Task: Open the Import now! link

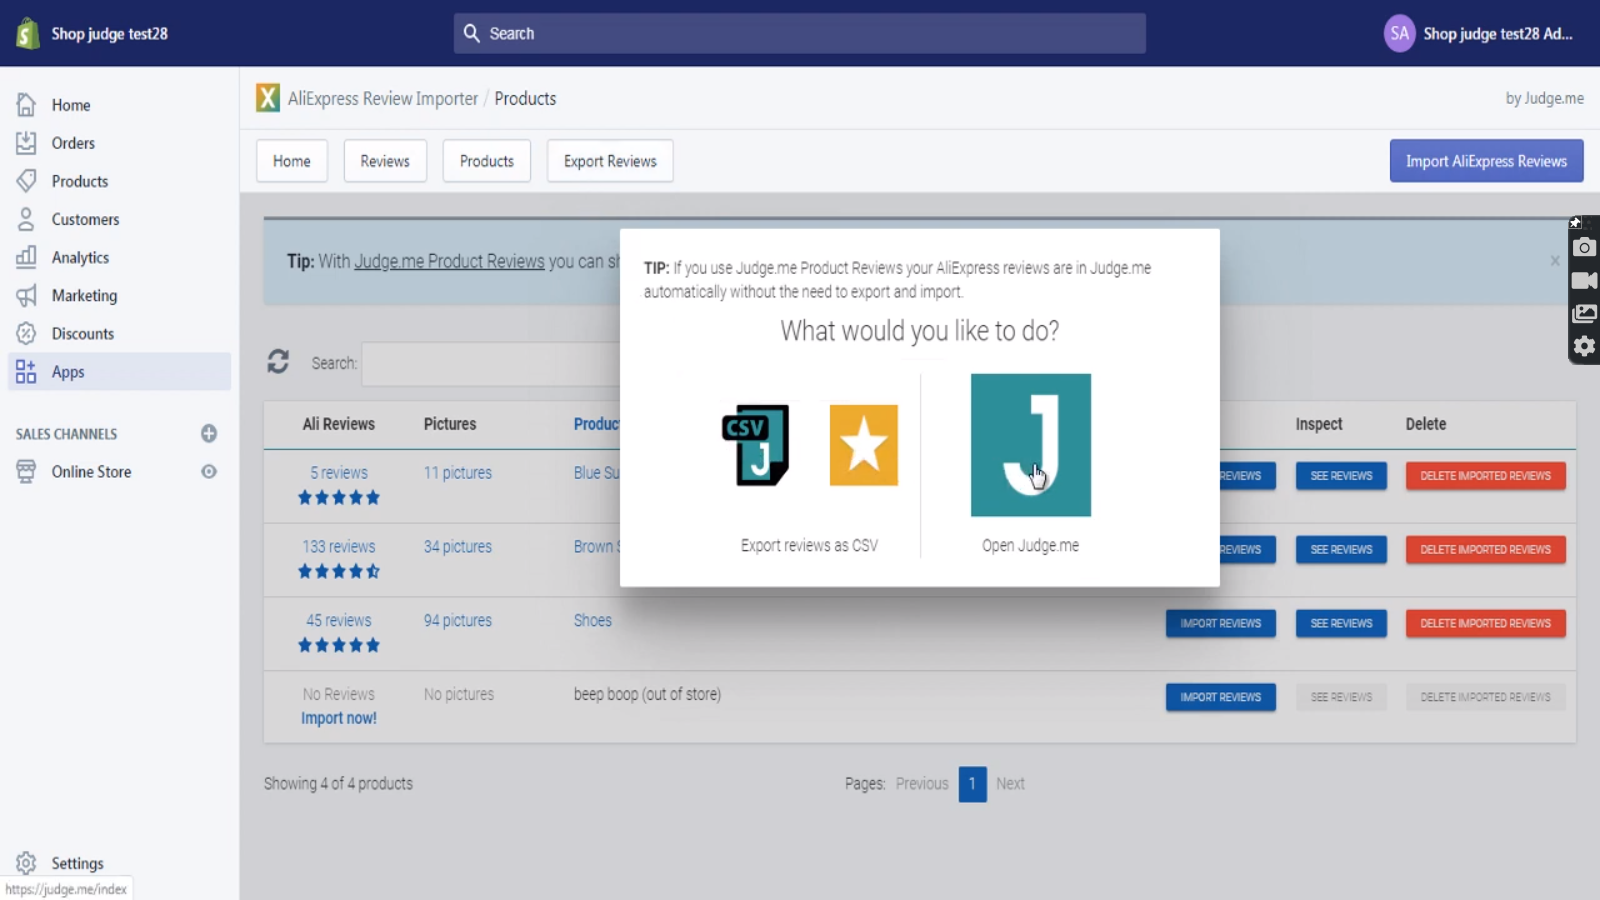Action: pyautogui.click(x=339, y=718)
